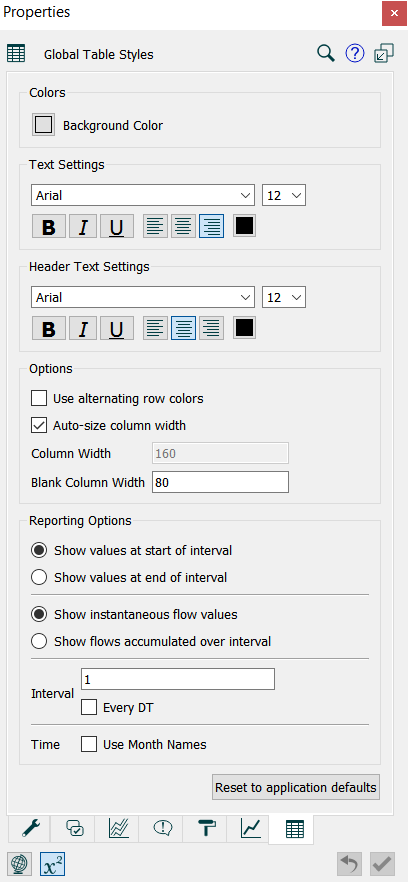Open the Text Settings font dropdown
408x882 pixels.
143,195
